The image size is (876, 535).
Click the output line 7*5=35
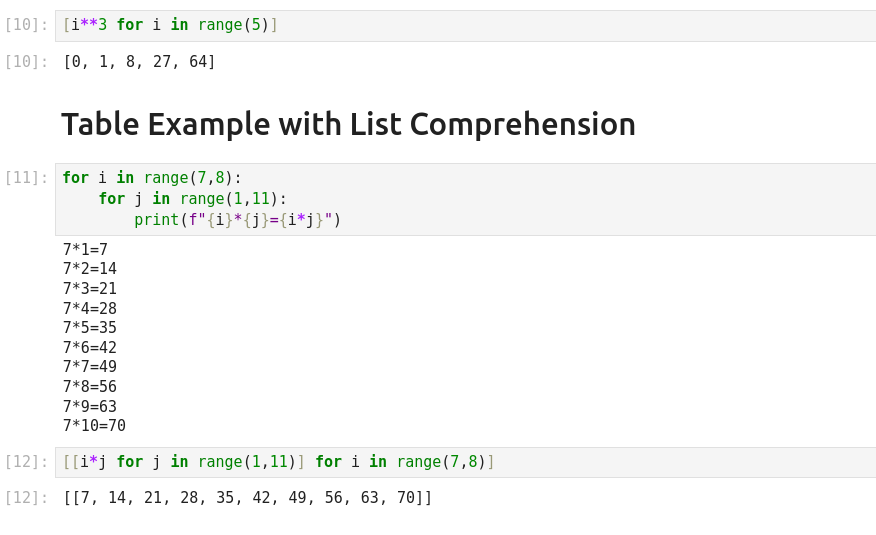[90, 328]
